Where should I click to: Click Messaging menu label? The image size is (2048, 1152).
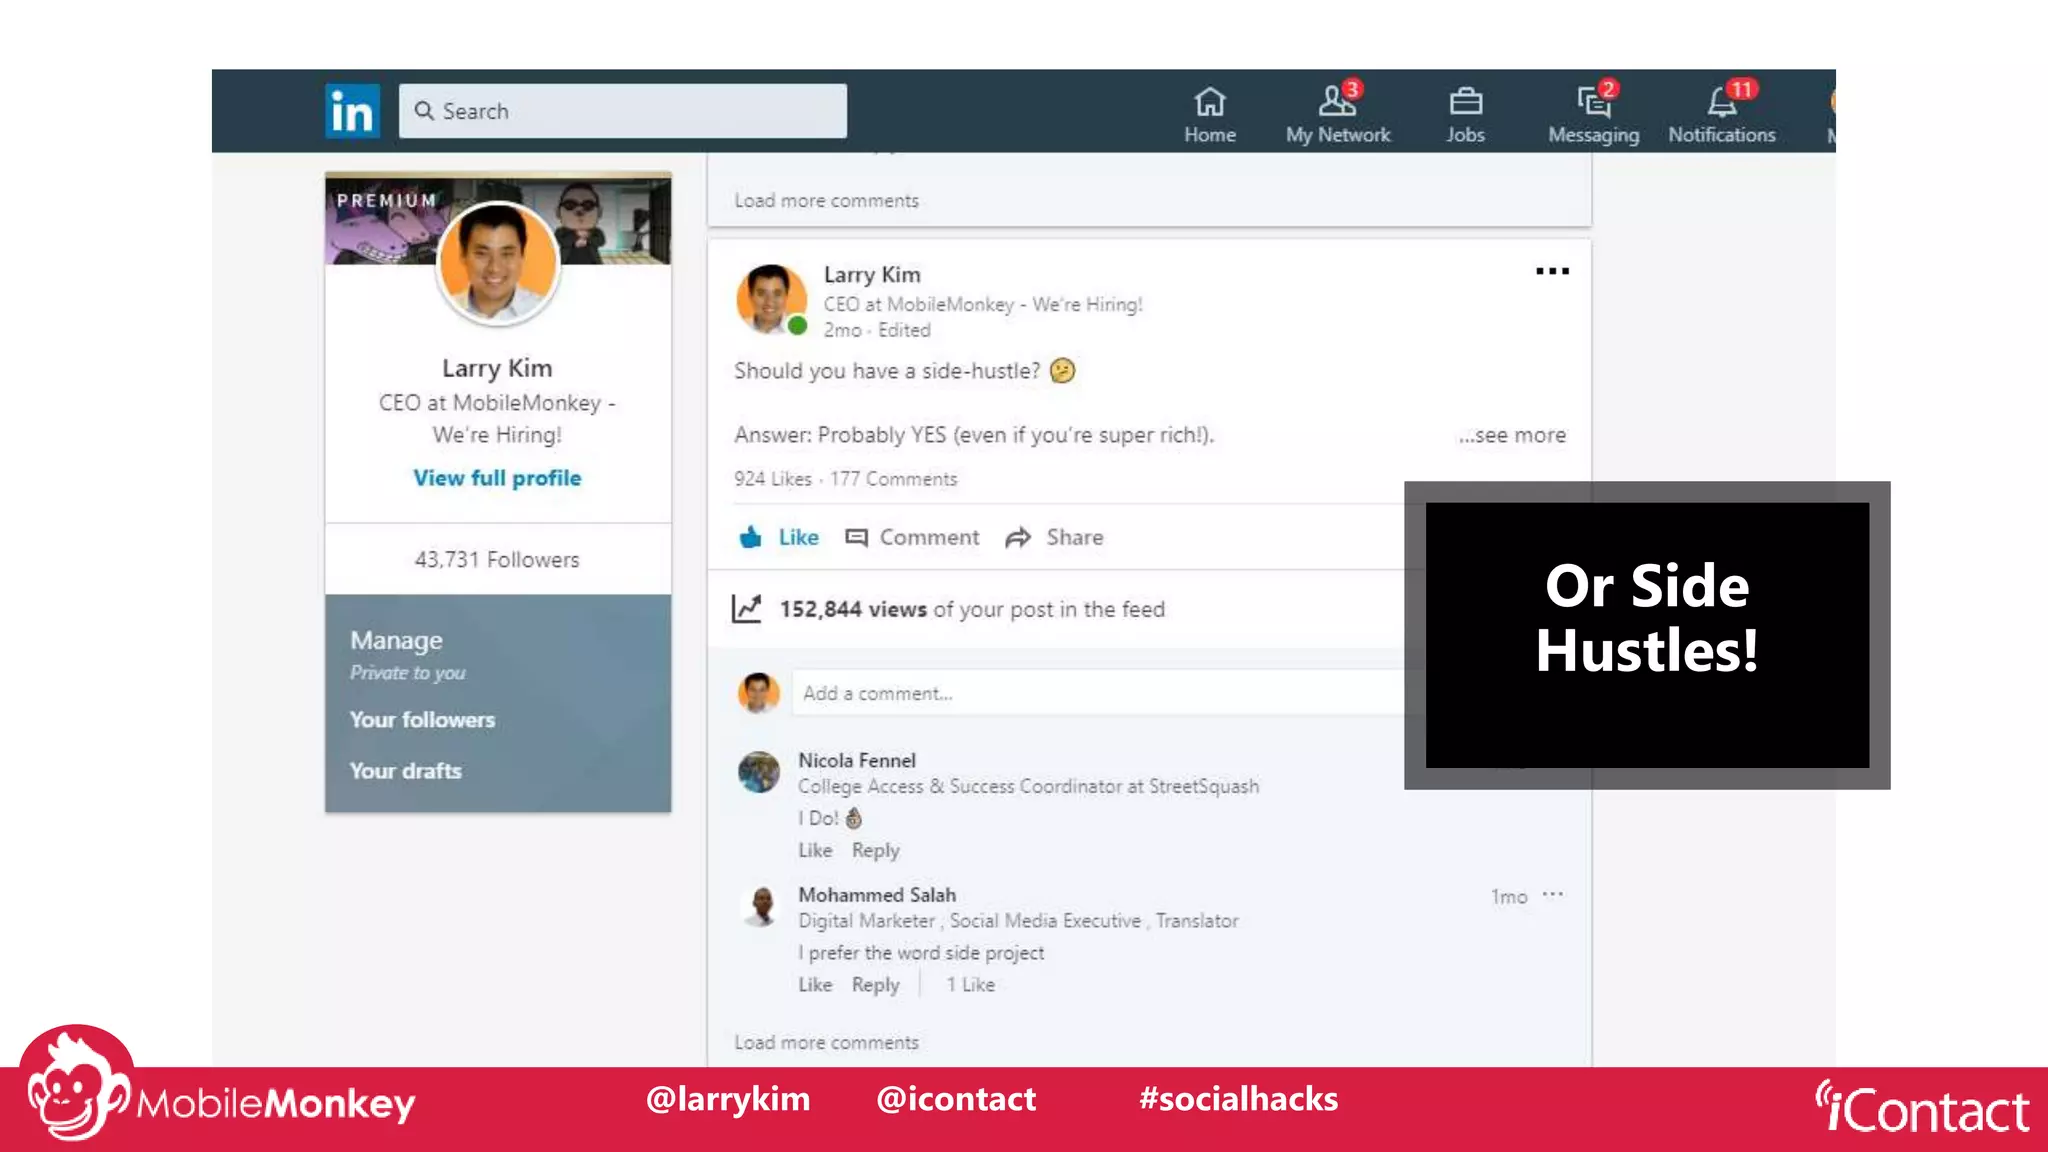coord(1594,134)
